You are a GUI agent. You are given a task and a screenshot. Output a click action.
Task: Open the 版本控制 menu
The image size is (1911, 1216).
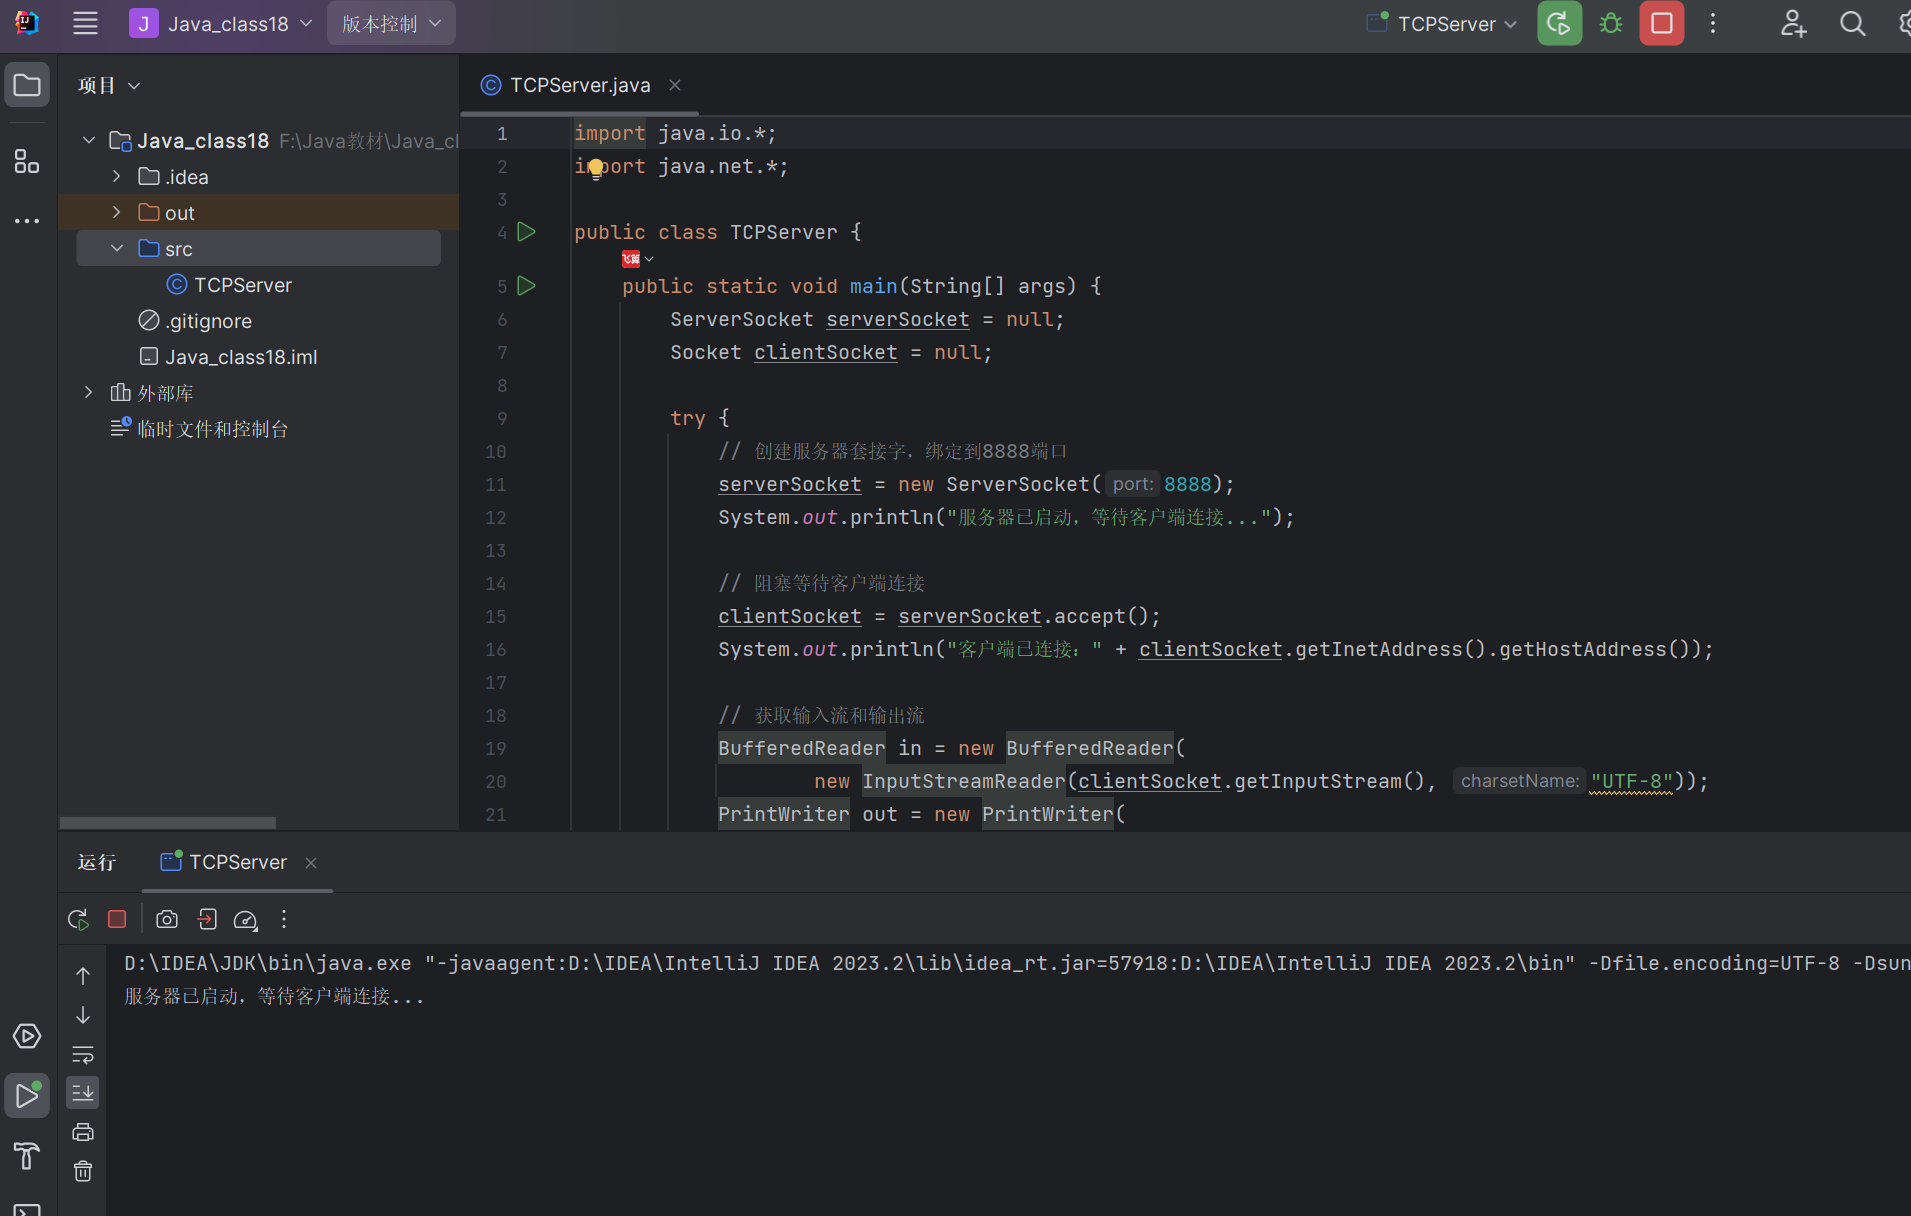tap(391, 24)
